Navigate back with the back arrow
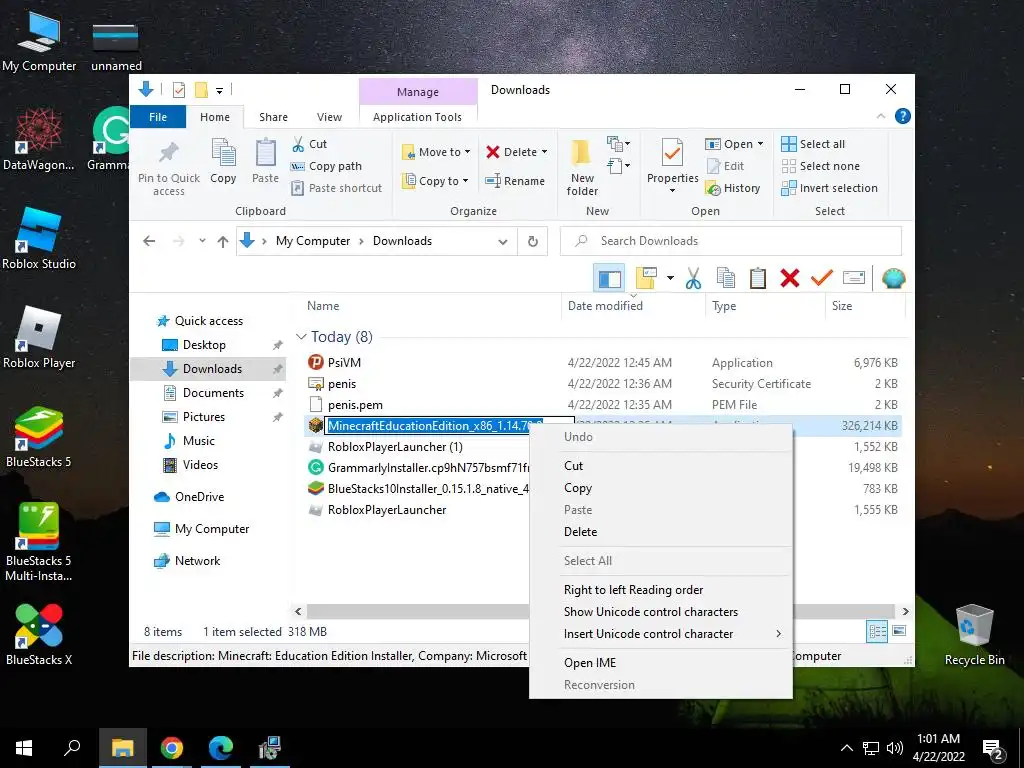This screenshot has height=768, width=1024. tap(149, 242)
